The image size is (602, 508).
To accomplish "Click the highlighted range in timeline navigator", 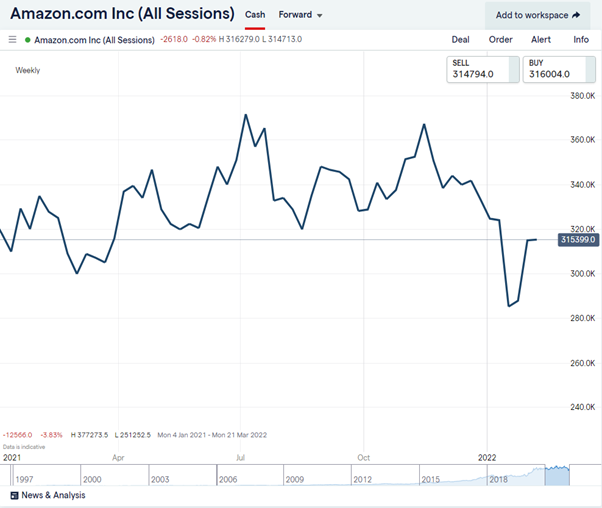I will 557,476.
